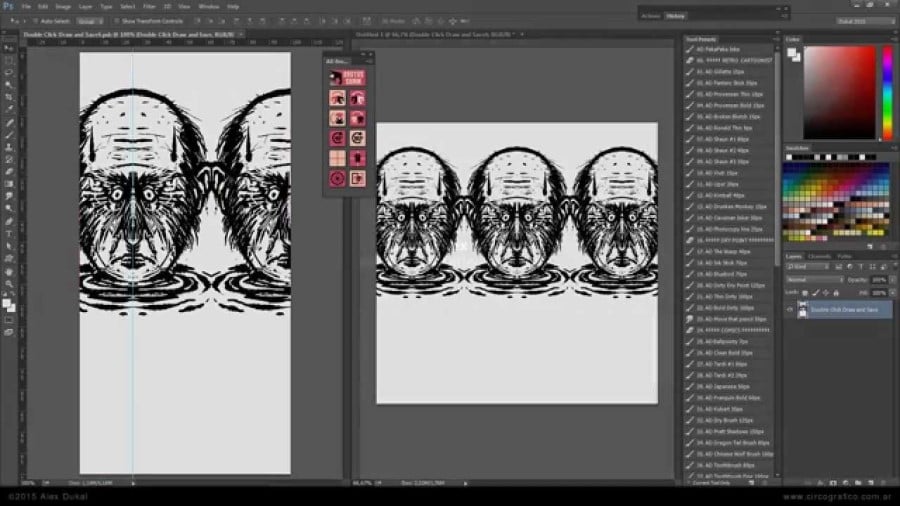900x506 pixels.
Task: Click the foreground color swatch in toolbox
Action: pos(7,301)
